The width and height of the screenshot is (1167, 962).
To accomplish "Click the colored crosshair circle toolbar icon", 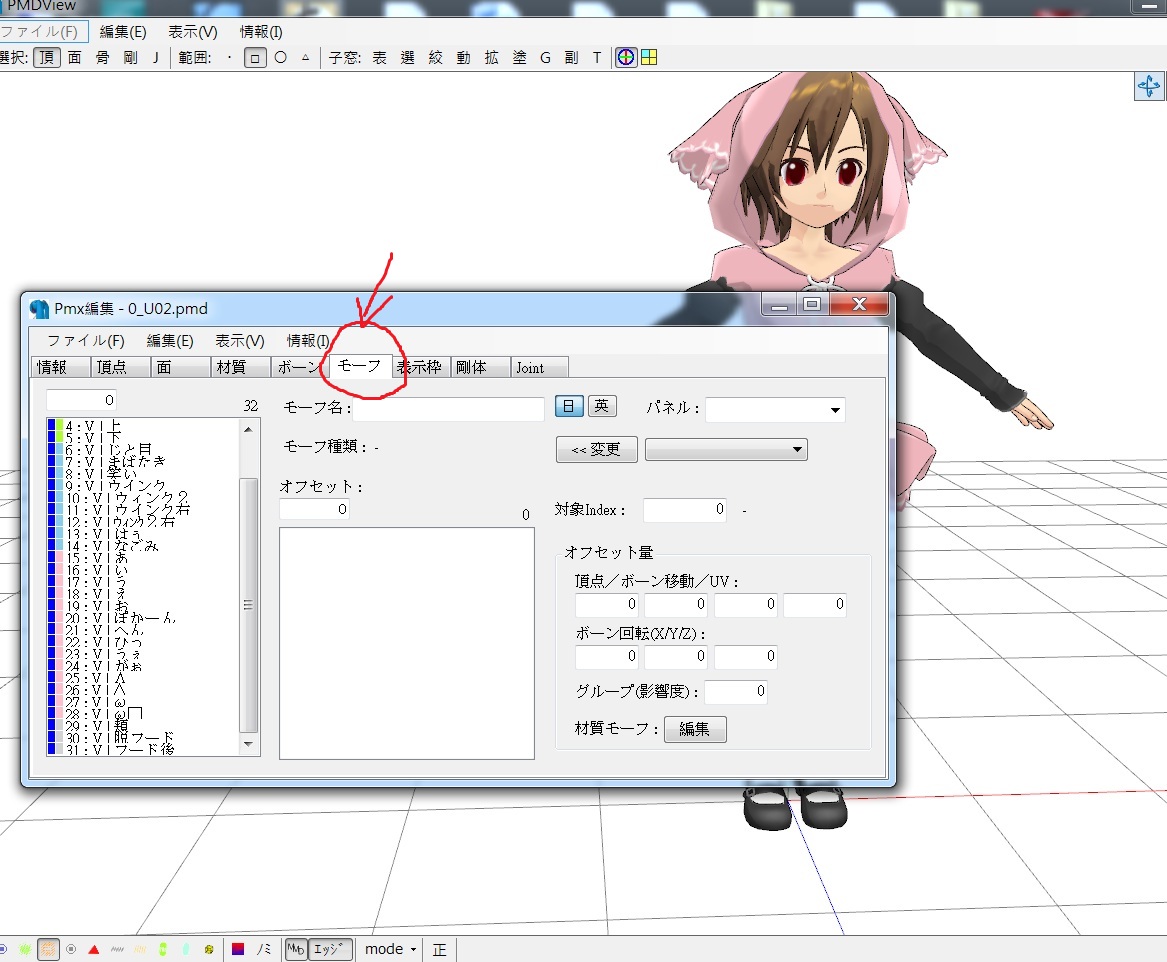I will 626,57.
